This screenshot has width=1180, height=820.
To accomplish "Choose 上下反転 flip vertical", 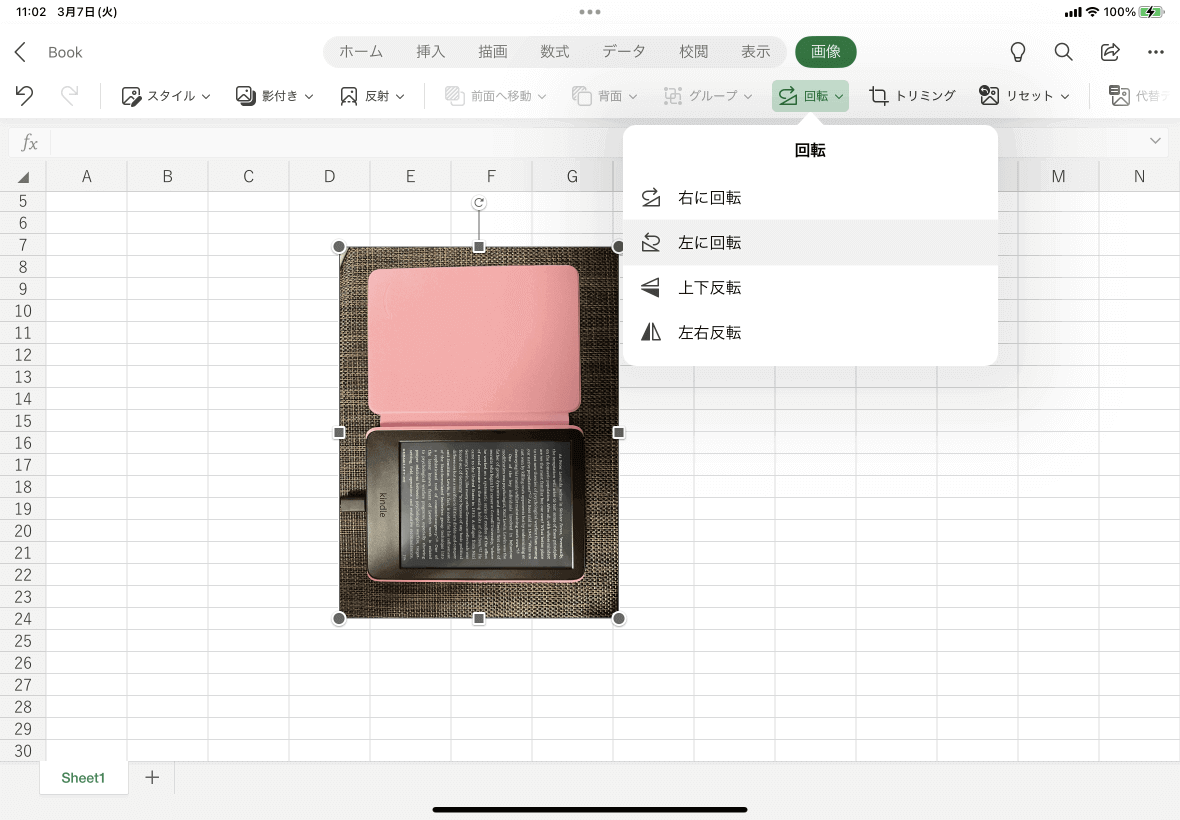I will point(810,287).
